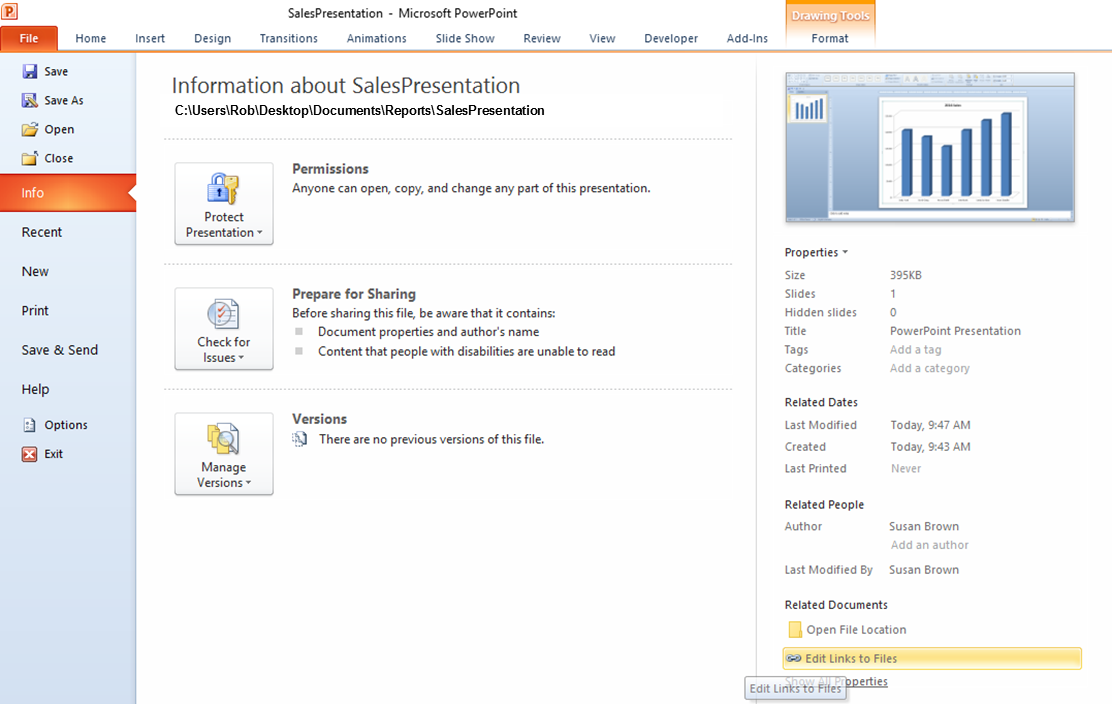Click the PowerPoint icon in the title bar
Viewport: 1112px width, 704px height.
pos(12,12)
